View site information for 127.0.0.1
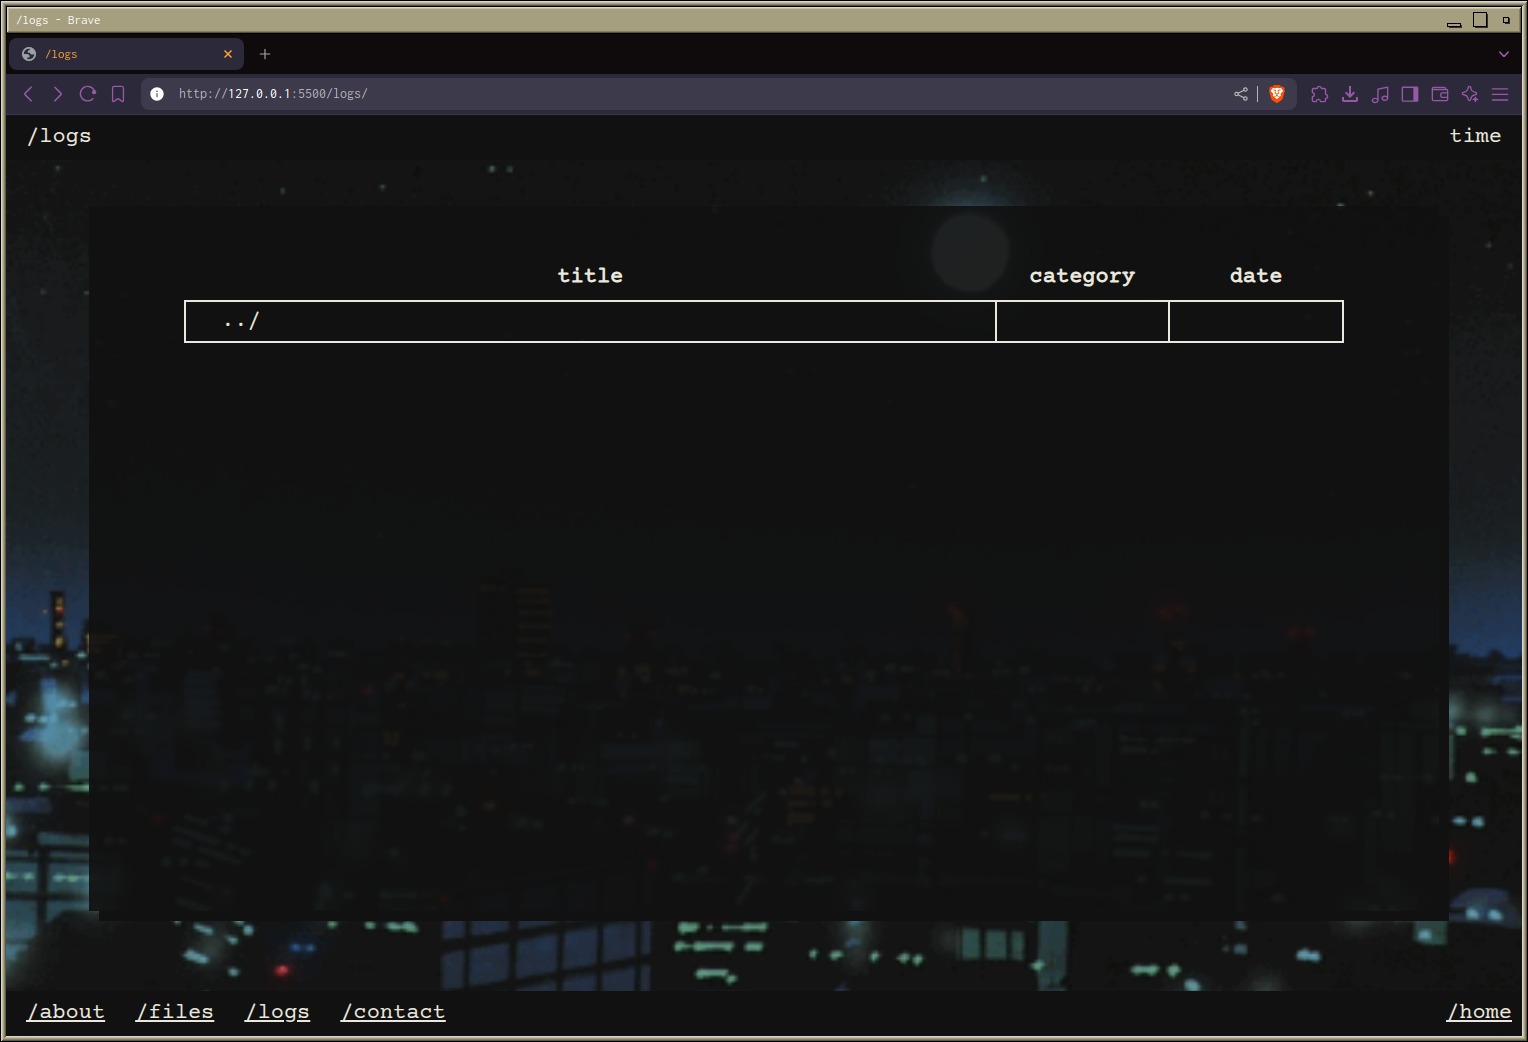Viewport: 1528px width, 1042px height. (x=157, y=94)
